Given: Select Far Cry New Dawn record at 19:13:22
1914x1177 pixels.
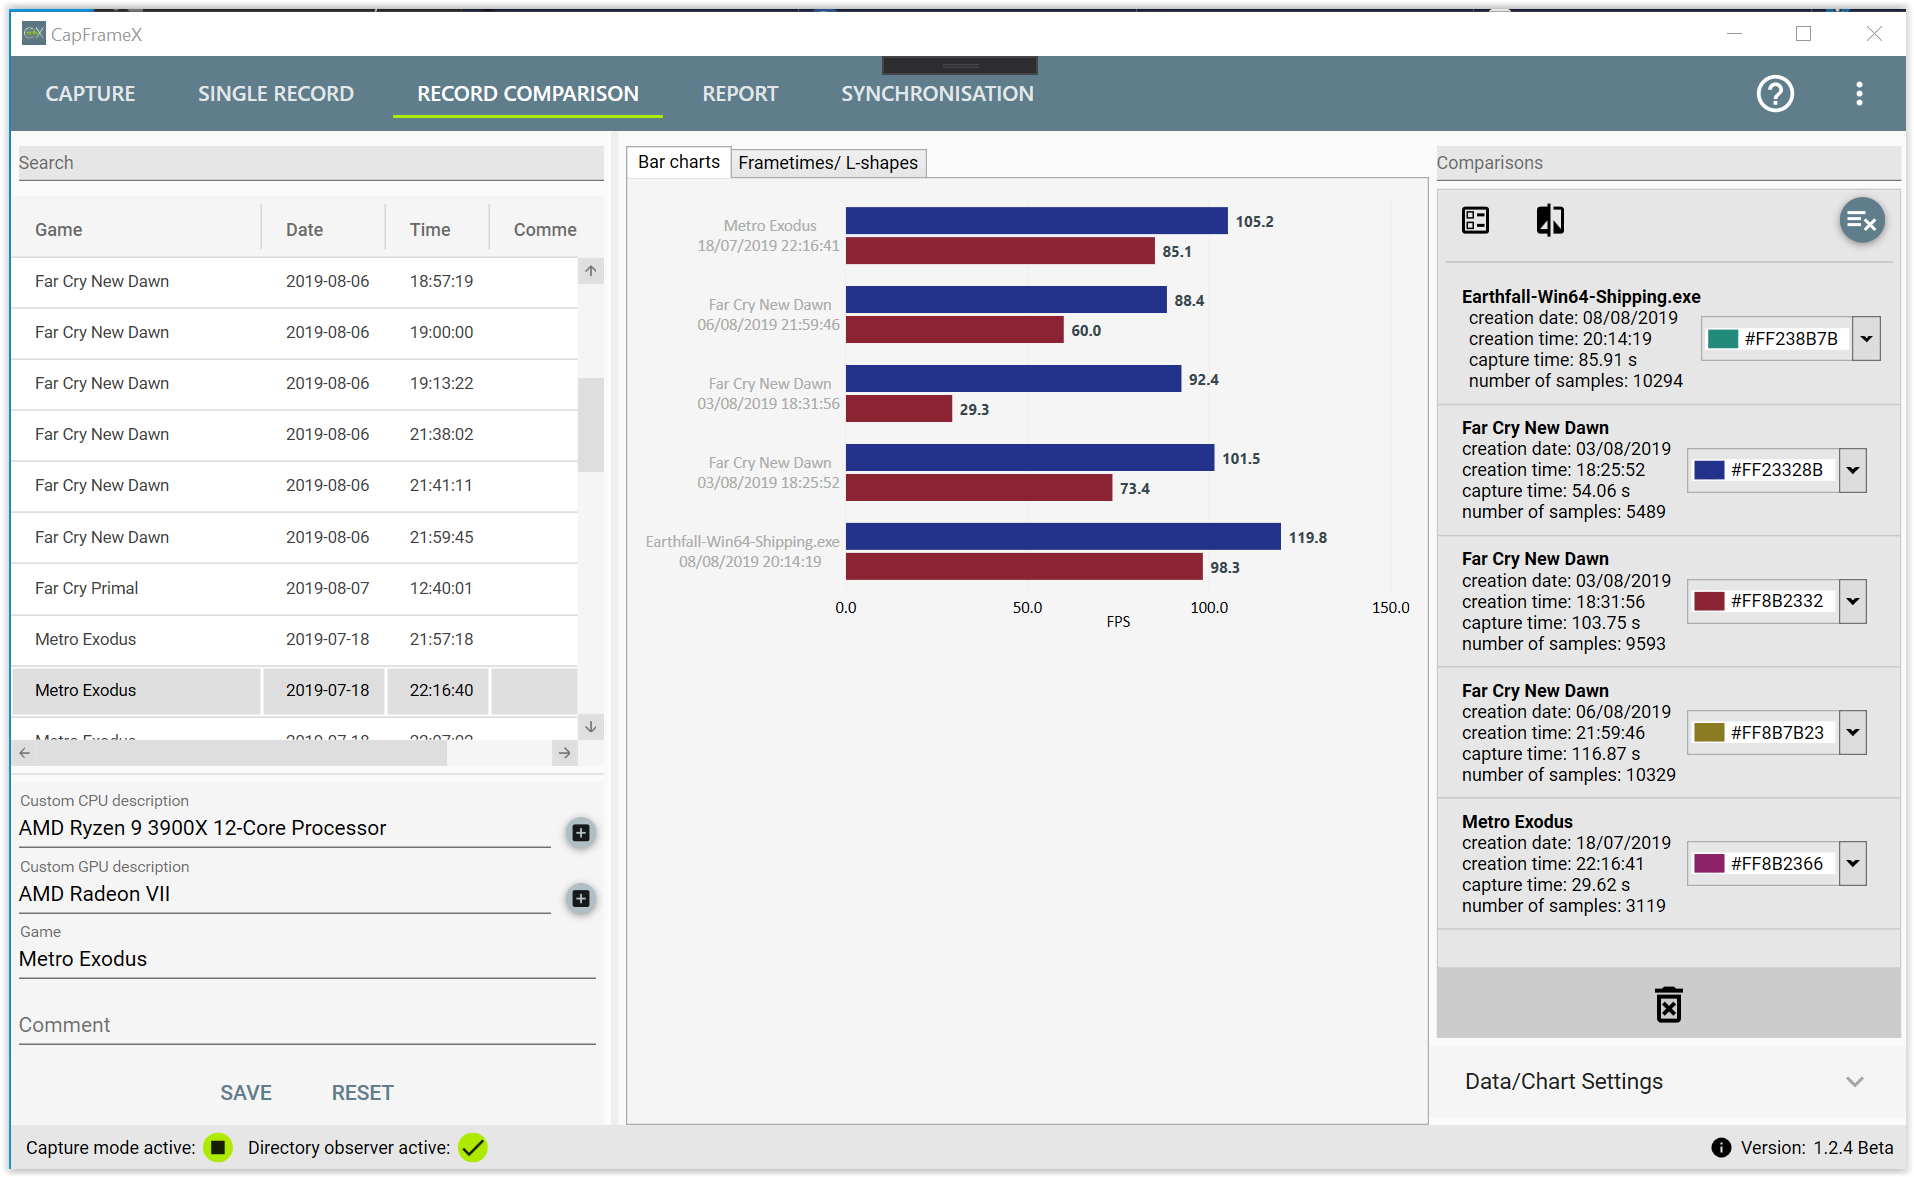Looking at the screenshot, I should click(295, 384).
